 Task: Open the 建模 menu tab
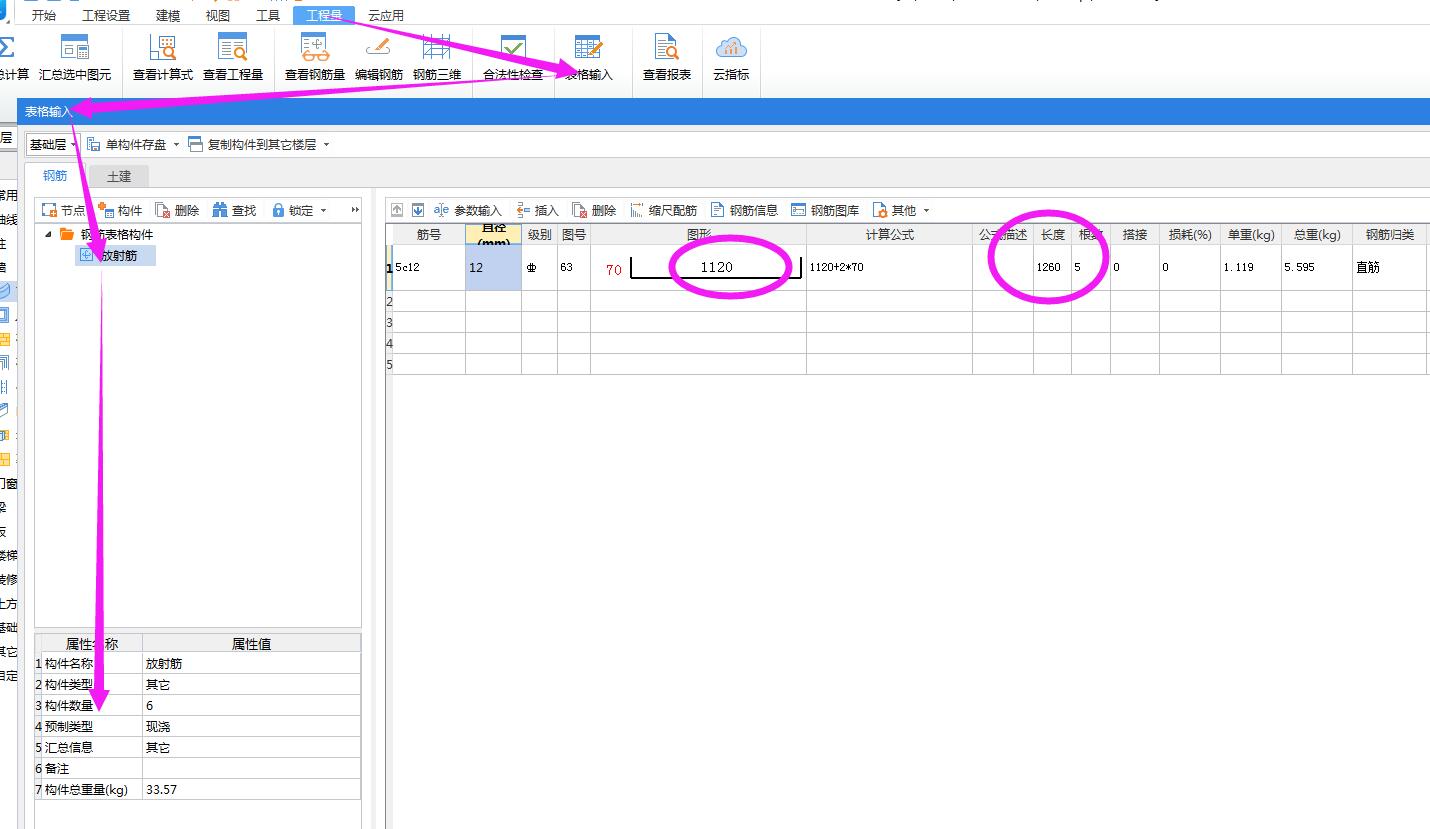point(168,15)
